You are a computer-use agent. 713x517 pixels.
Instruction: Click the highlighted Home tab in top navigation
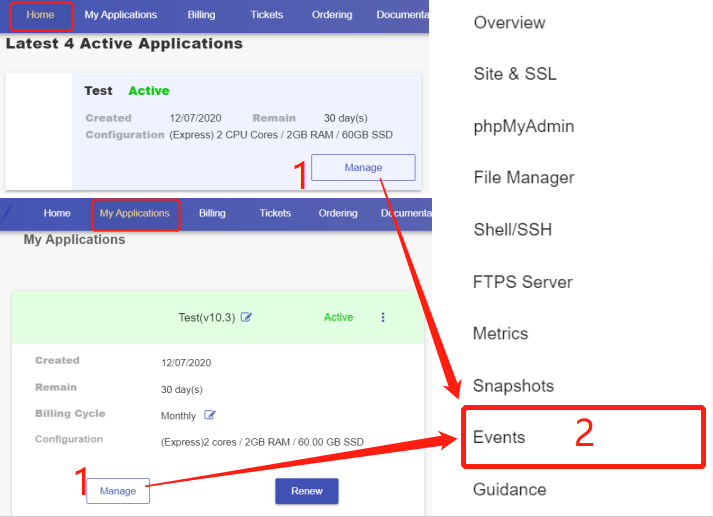pyautogui.click(x=41, y=15)
